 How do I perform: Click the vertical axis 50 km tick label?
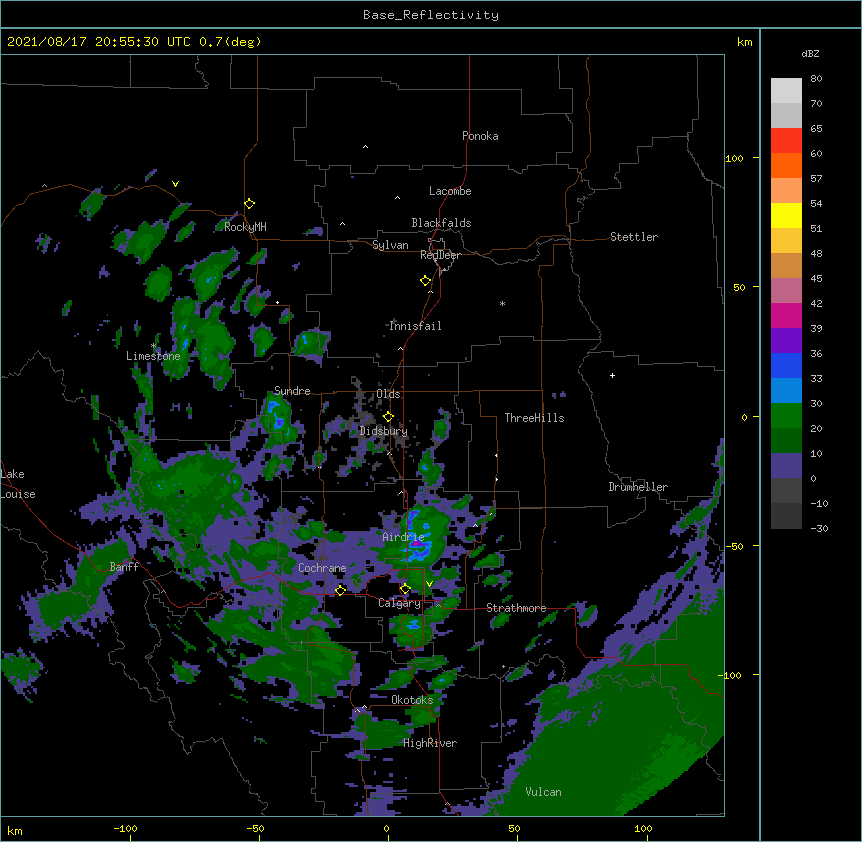tap(739, 287)
